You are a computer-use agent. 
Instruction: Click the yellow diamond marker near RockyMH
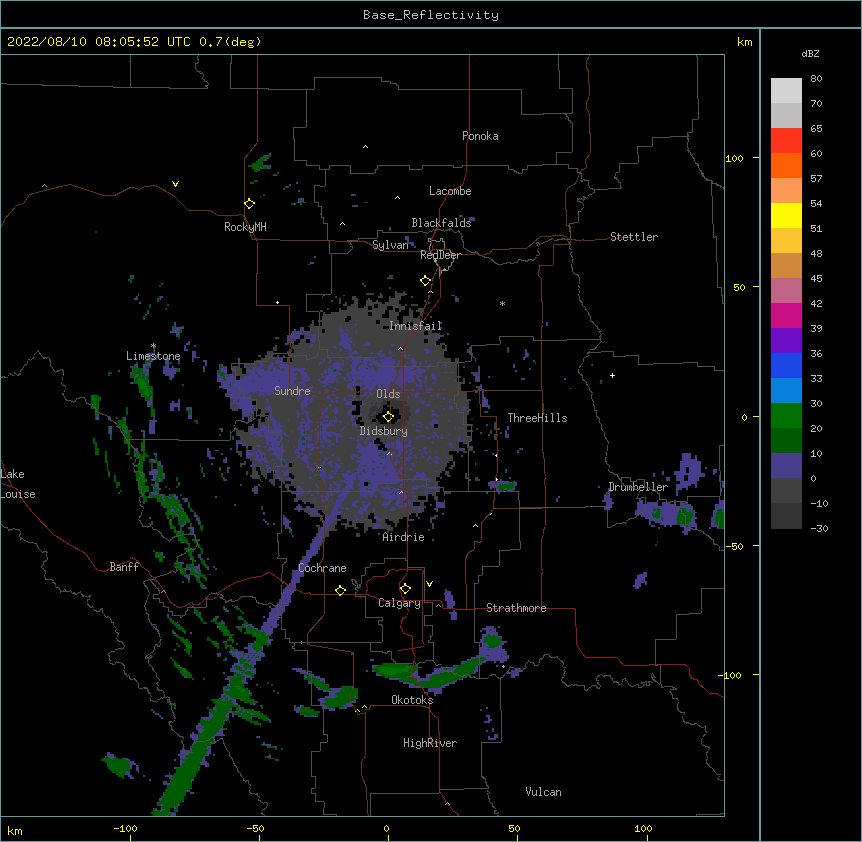pos(250,204)
